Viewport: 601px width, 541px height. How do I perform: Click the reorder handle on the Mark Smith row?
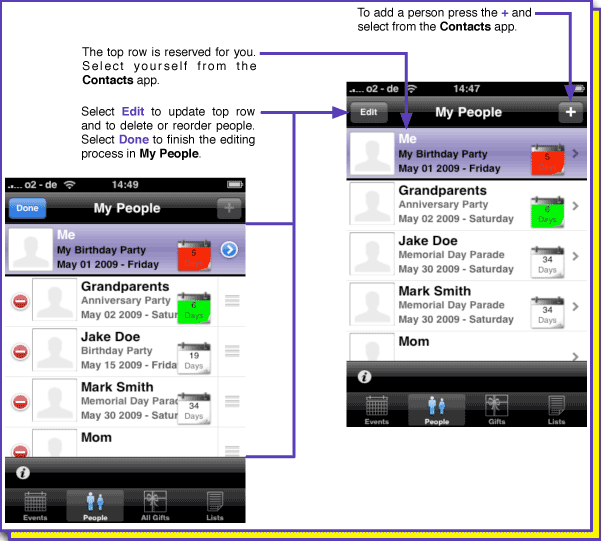233,401
